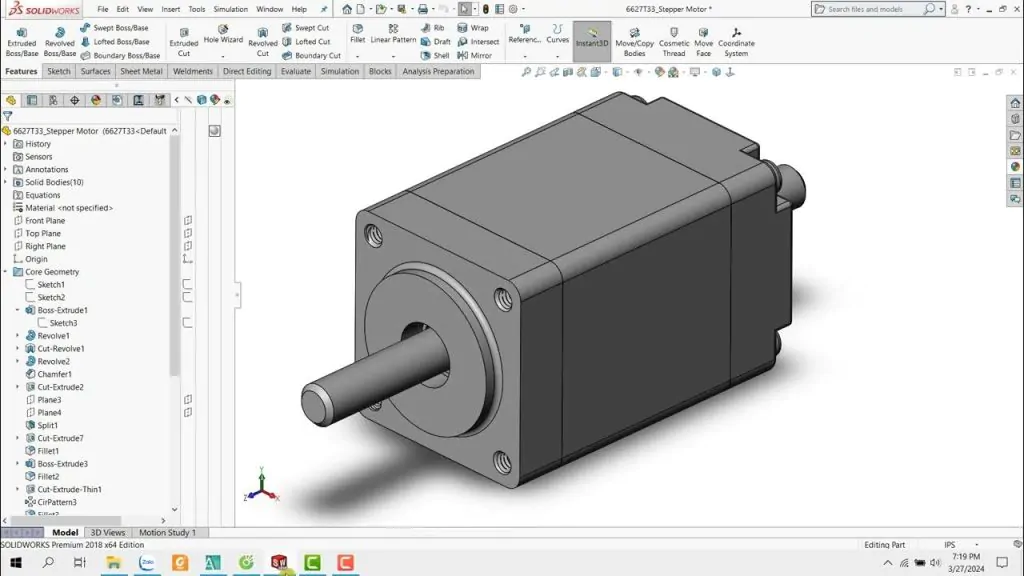Collapse the Boss-Extrude1 feature

[x=18, y=310]
